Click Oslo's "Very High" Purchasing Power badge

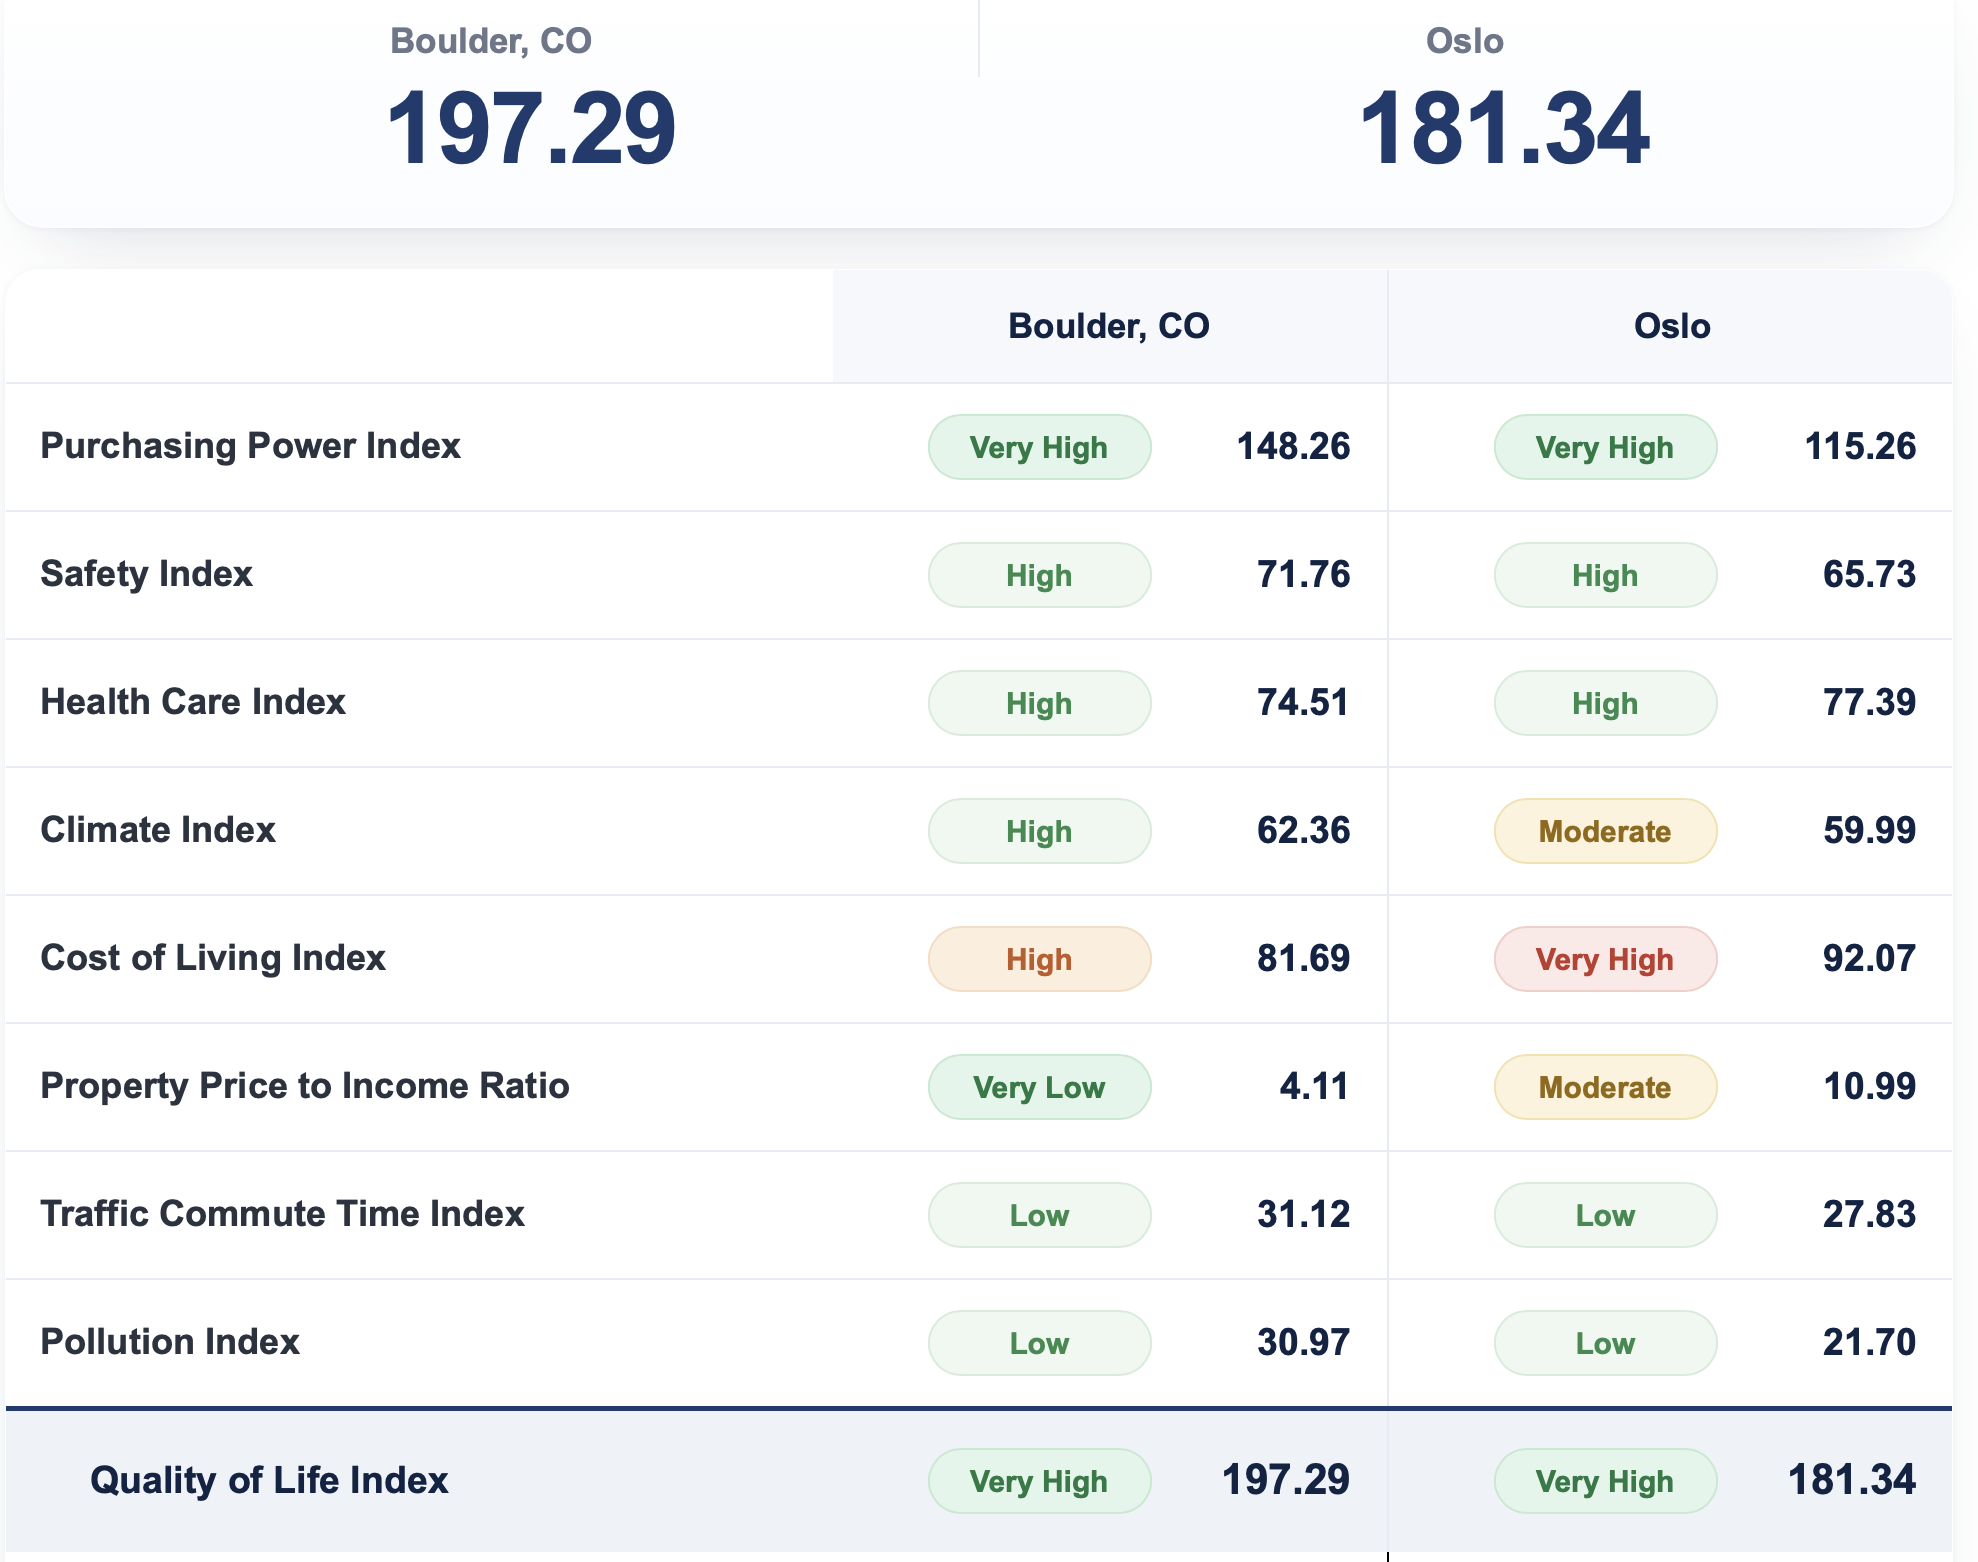pos(1606,447)
